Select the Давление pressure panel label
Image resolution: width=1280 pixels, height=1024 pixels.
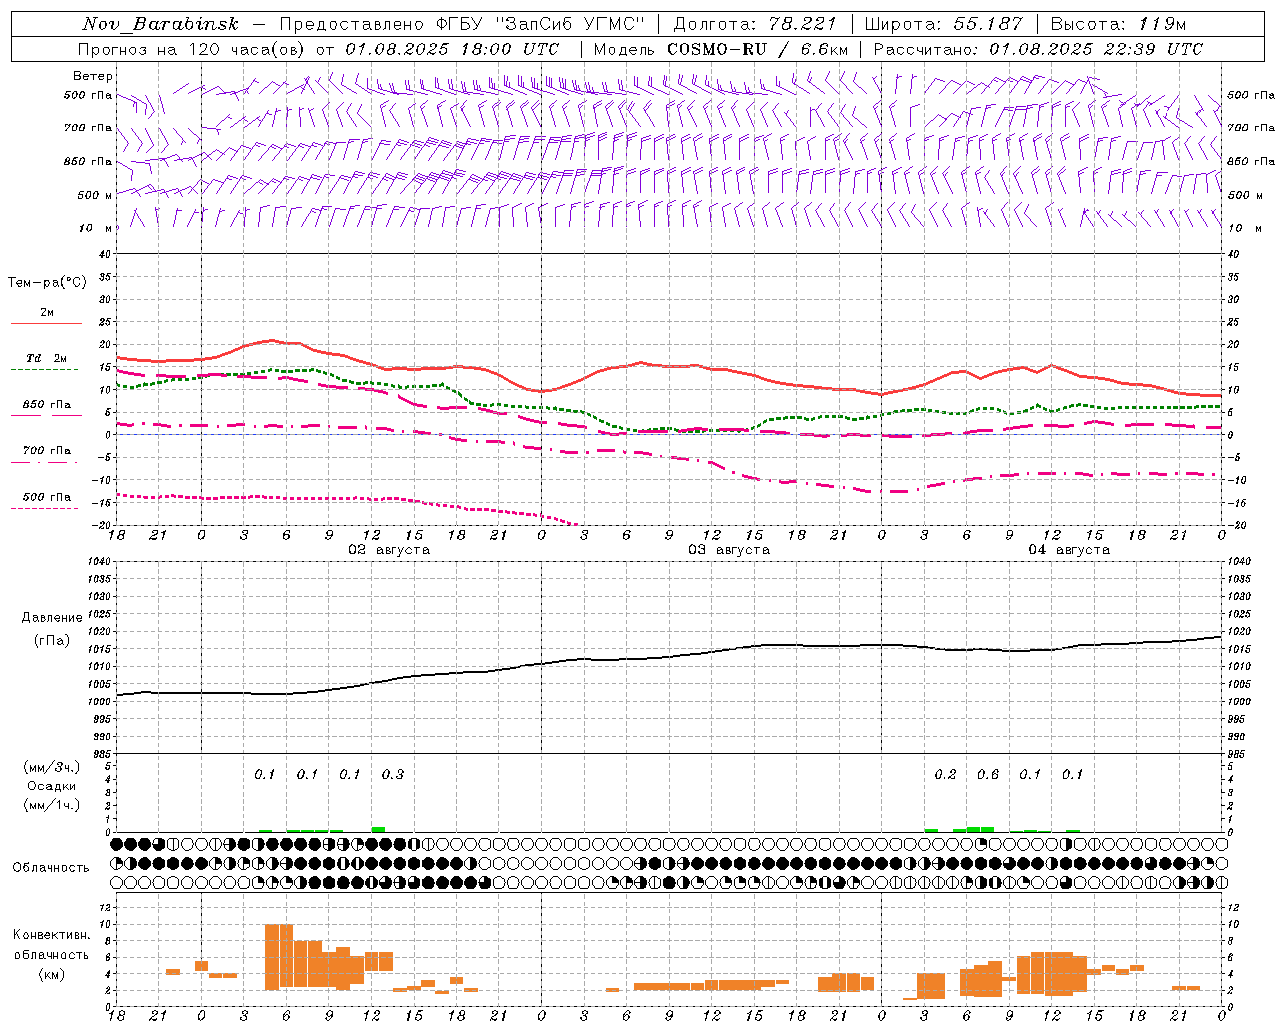[x=51, y=618]
